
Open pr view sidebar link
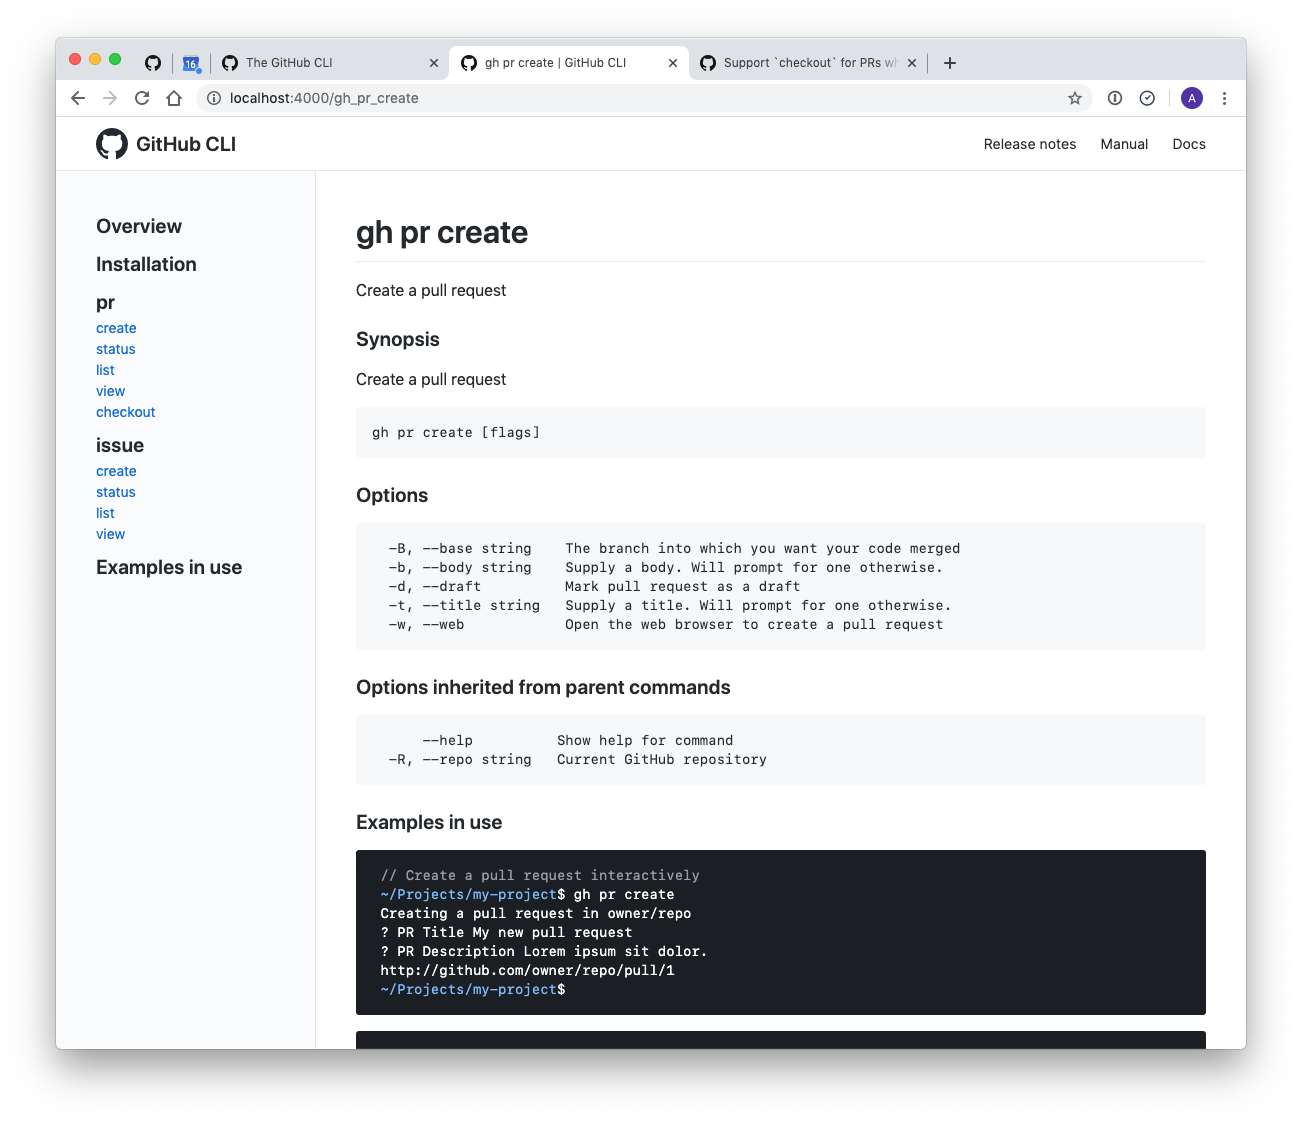pos(110,391)
